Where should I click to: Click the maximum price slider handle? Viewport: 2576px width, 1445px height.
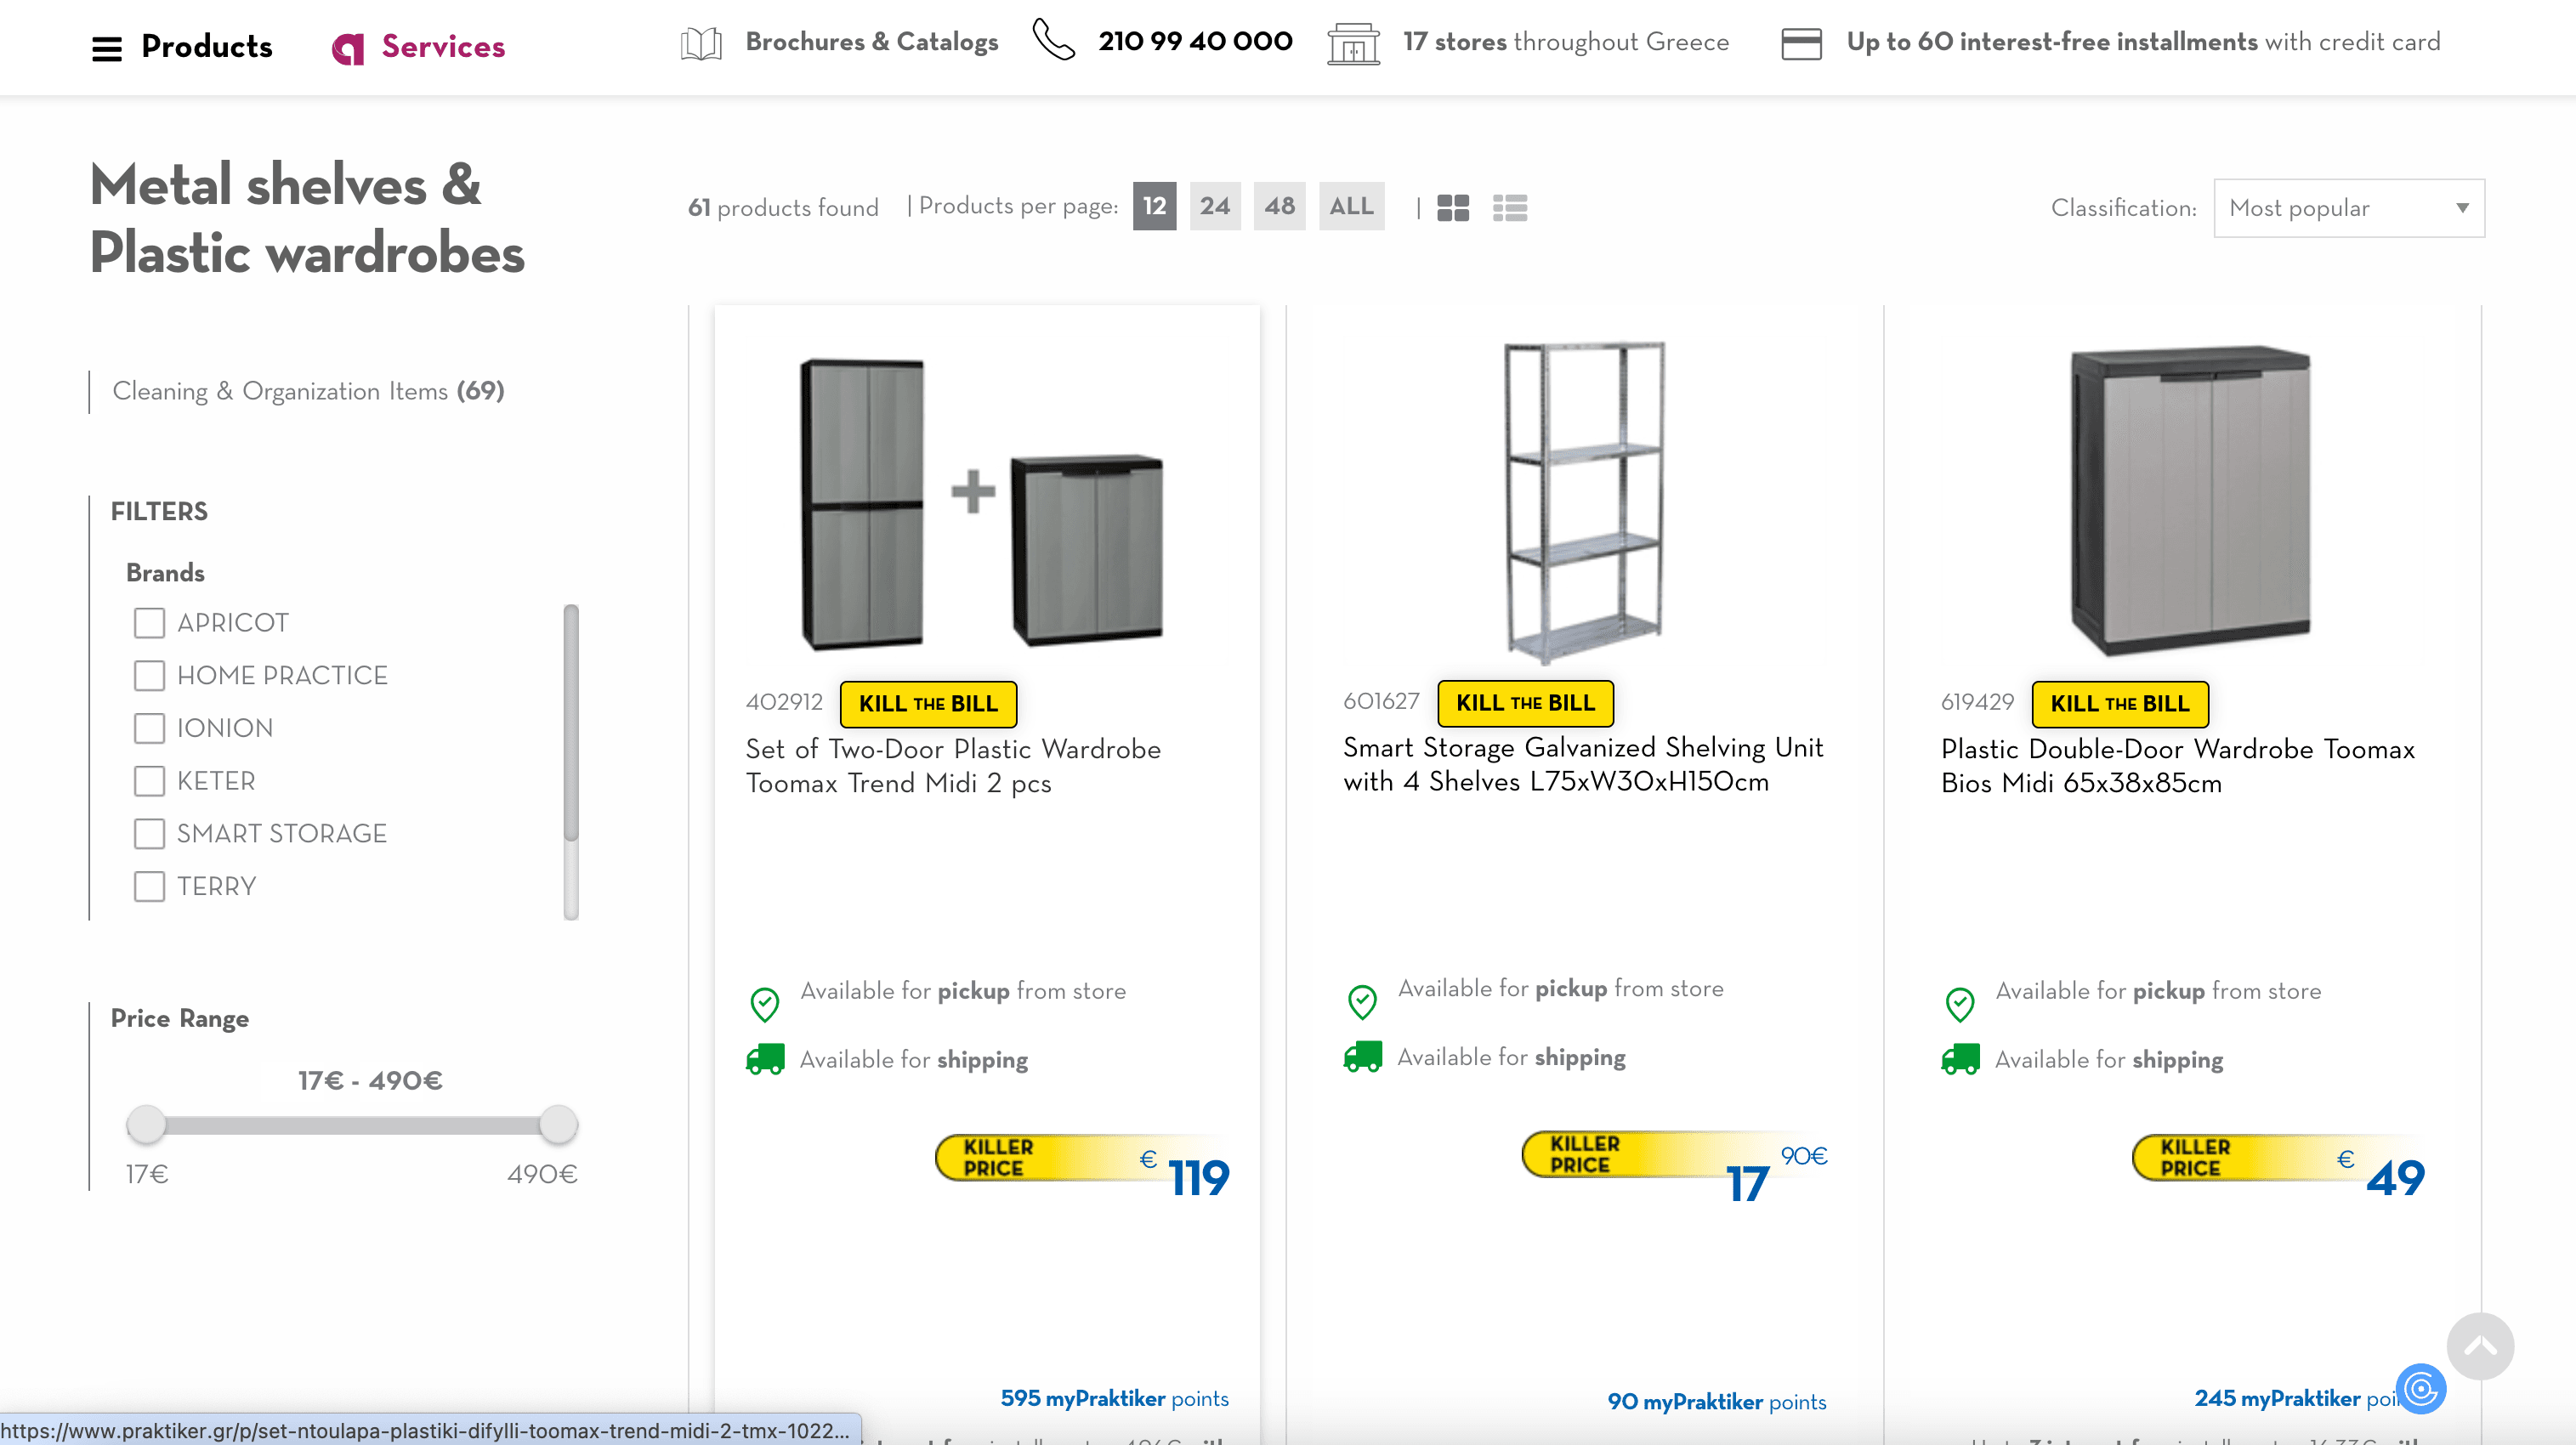coord(558,1124)
